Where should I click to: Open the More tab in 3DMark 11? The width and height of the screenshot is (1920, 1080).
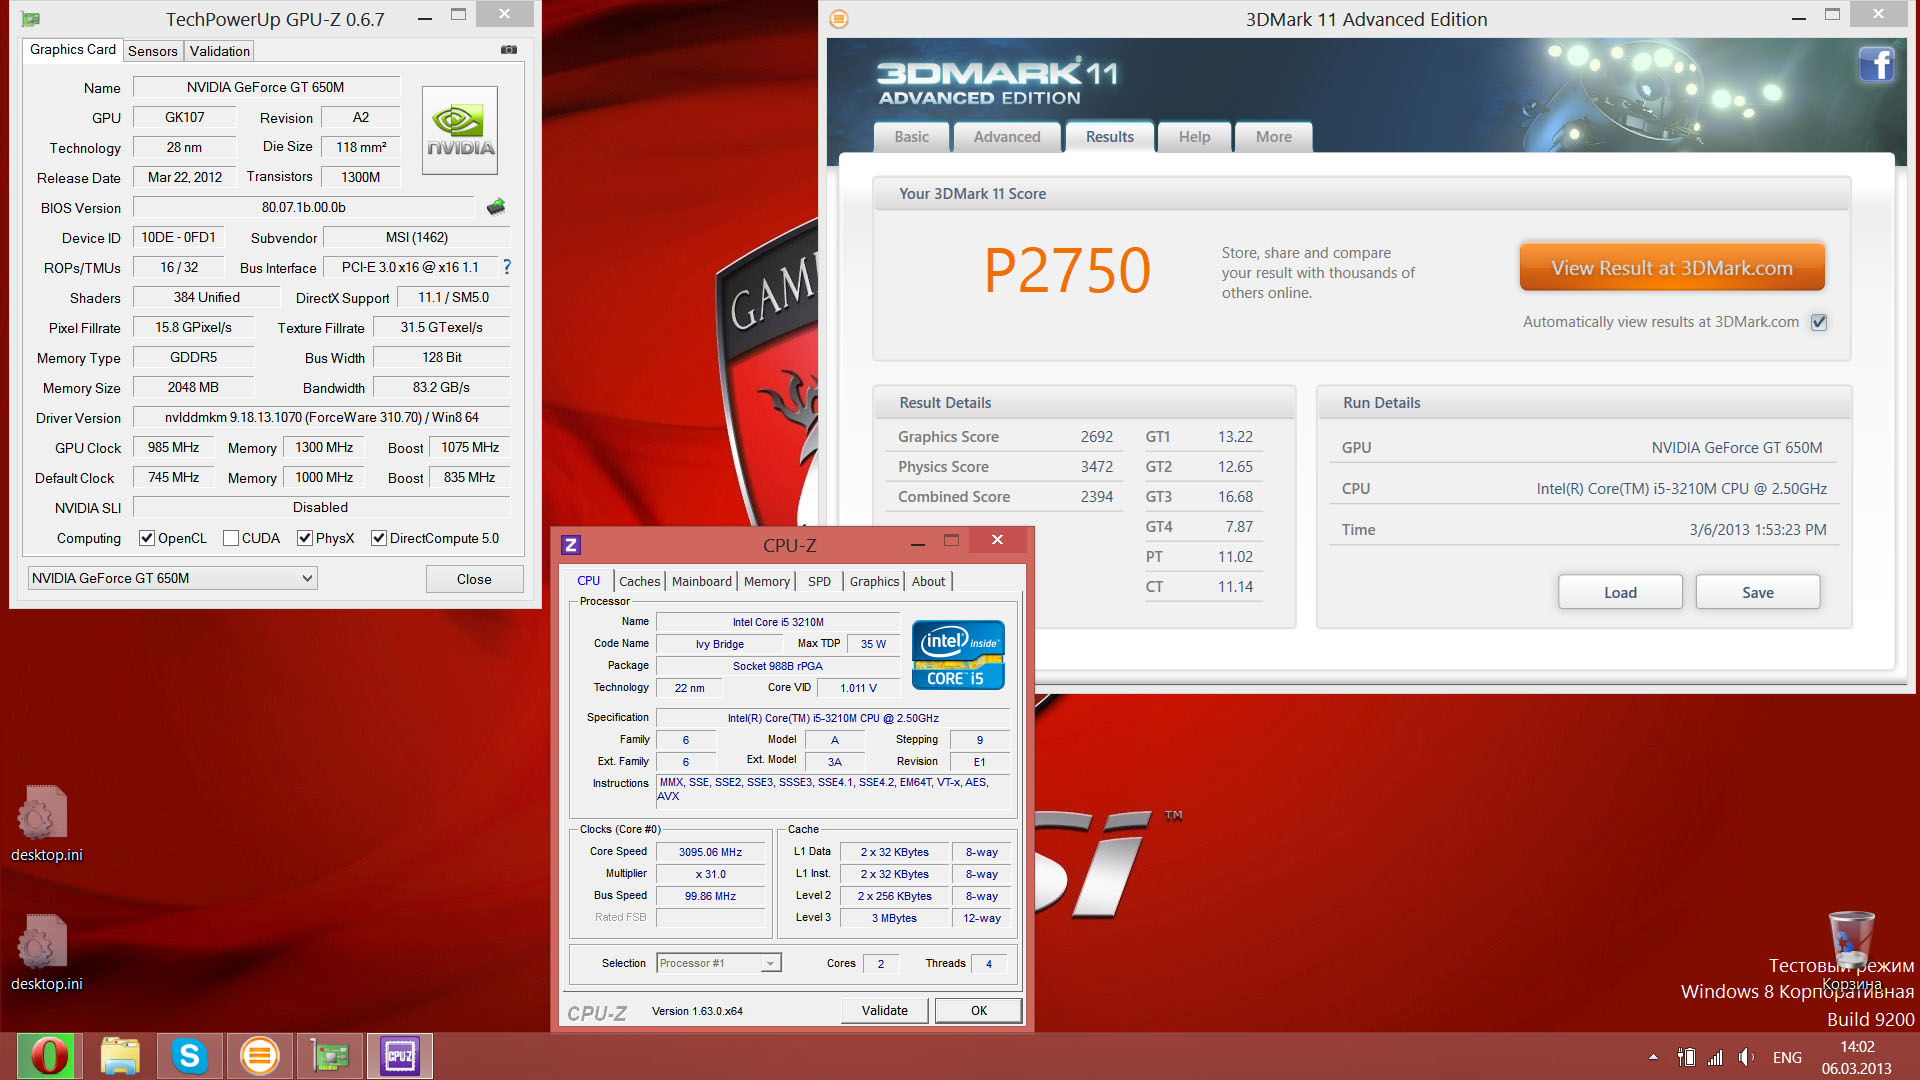pos(1273,137)
